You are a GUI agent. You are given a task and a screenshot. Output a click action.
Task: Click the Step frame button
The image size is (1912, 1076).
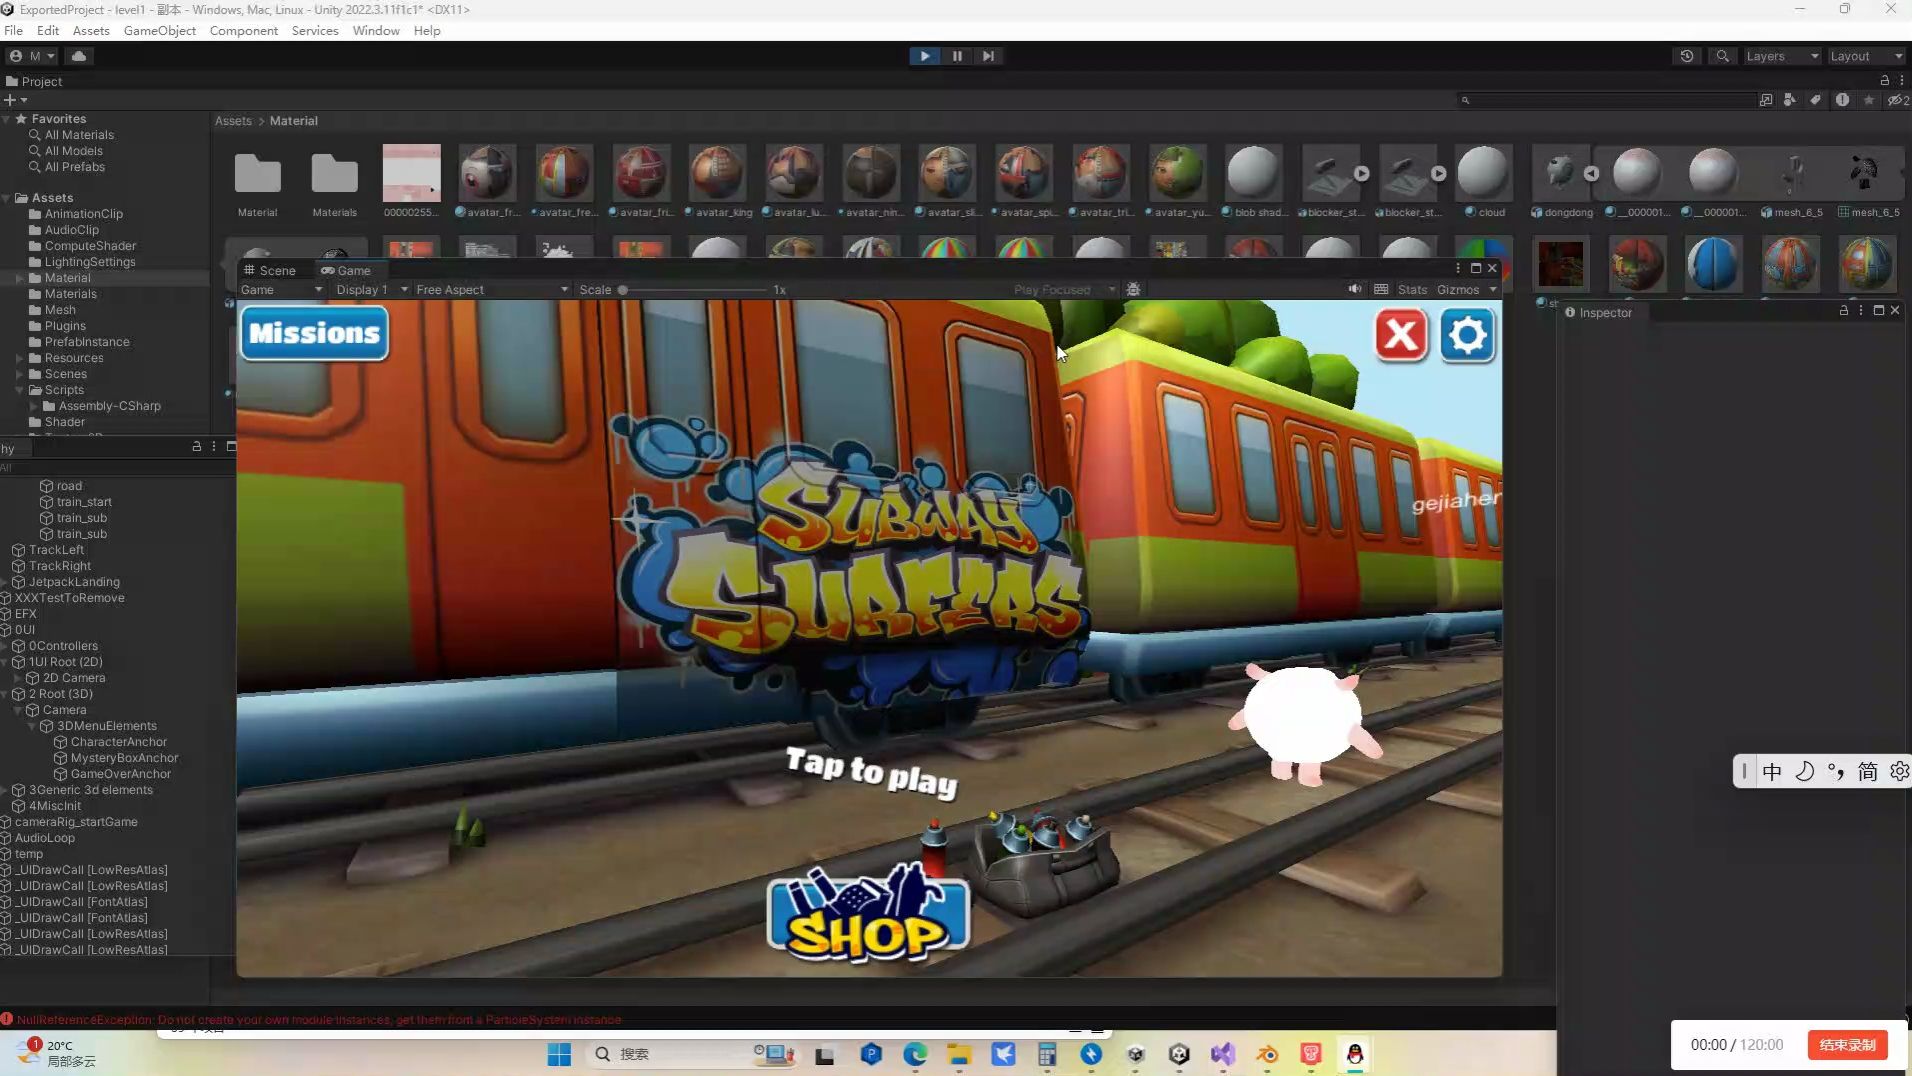(988, 56)
